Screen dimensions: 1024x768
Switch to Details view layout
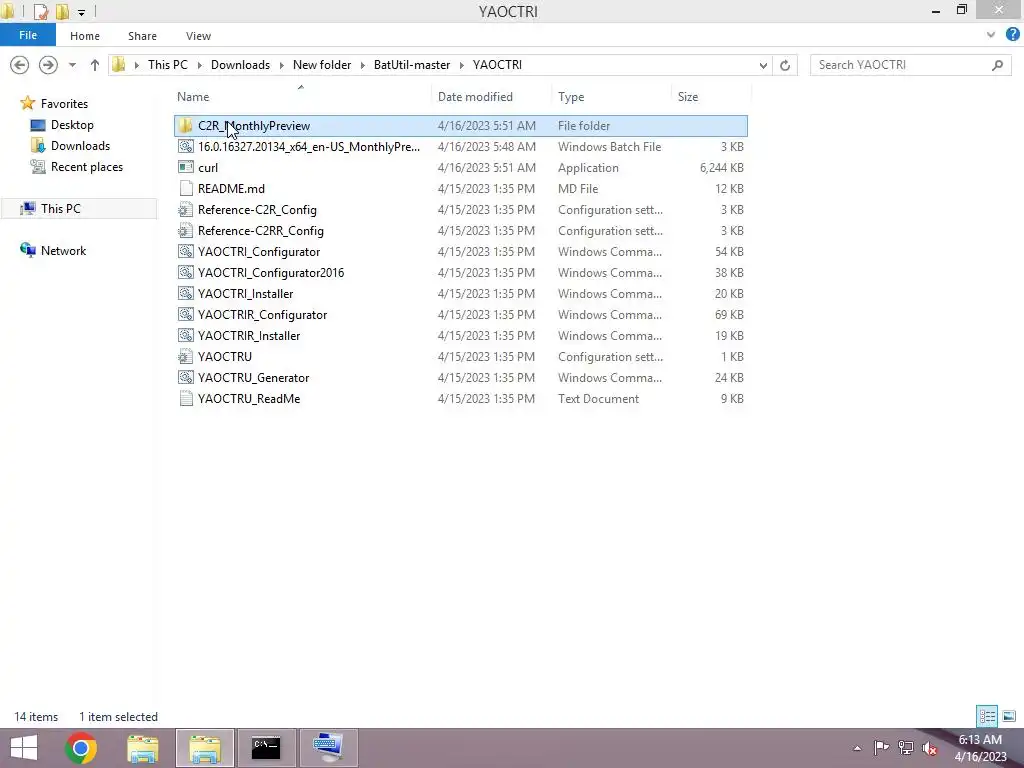(987, 716)
